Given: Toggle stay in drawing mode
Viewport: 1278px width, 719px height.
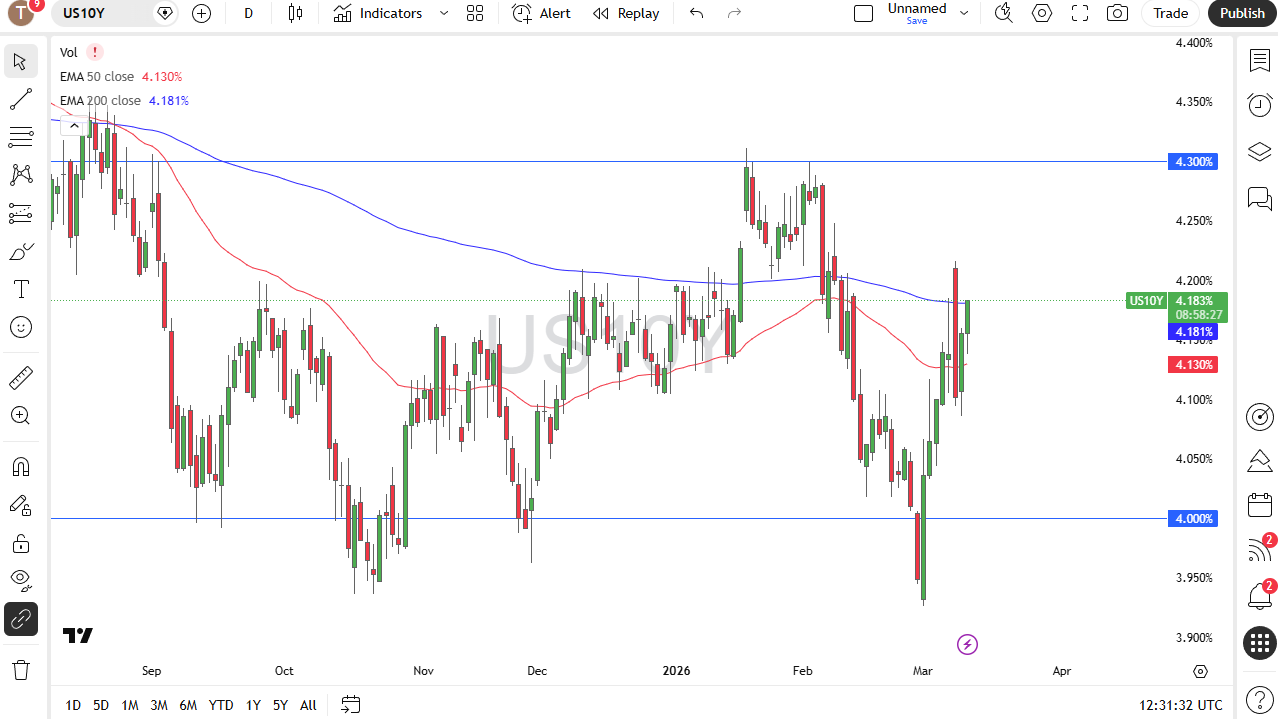Looking at the screenshot, I should [x=20, y=505].
